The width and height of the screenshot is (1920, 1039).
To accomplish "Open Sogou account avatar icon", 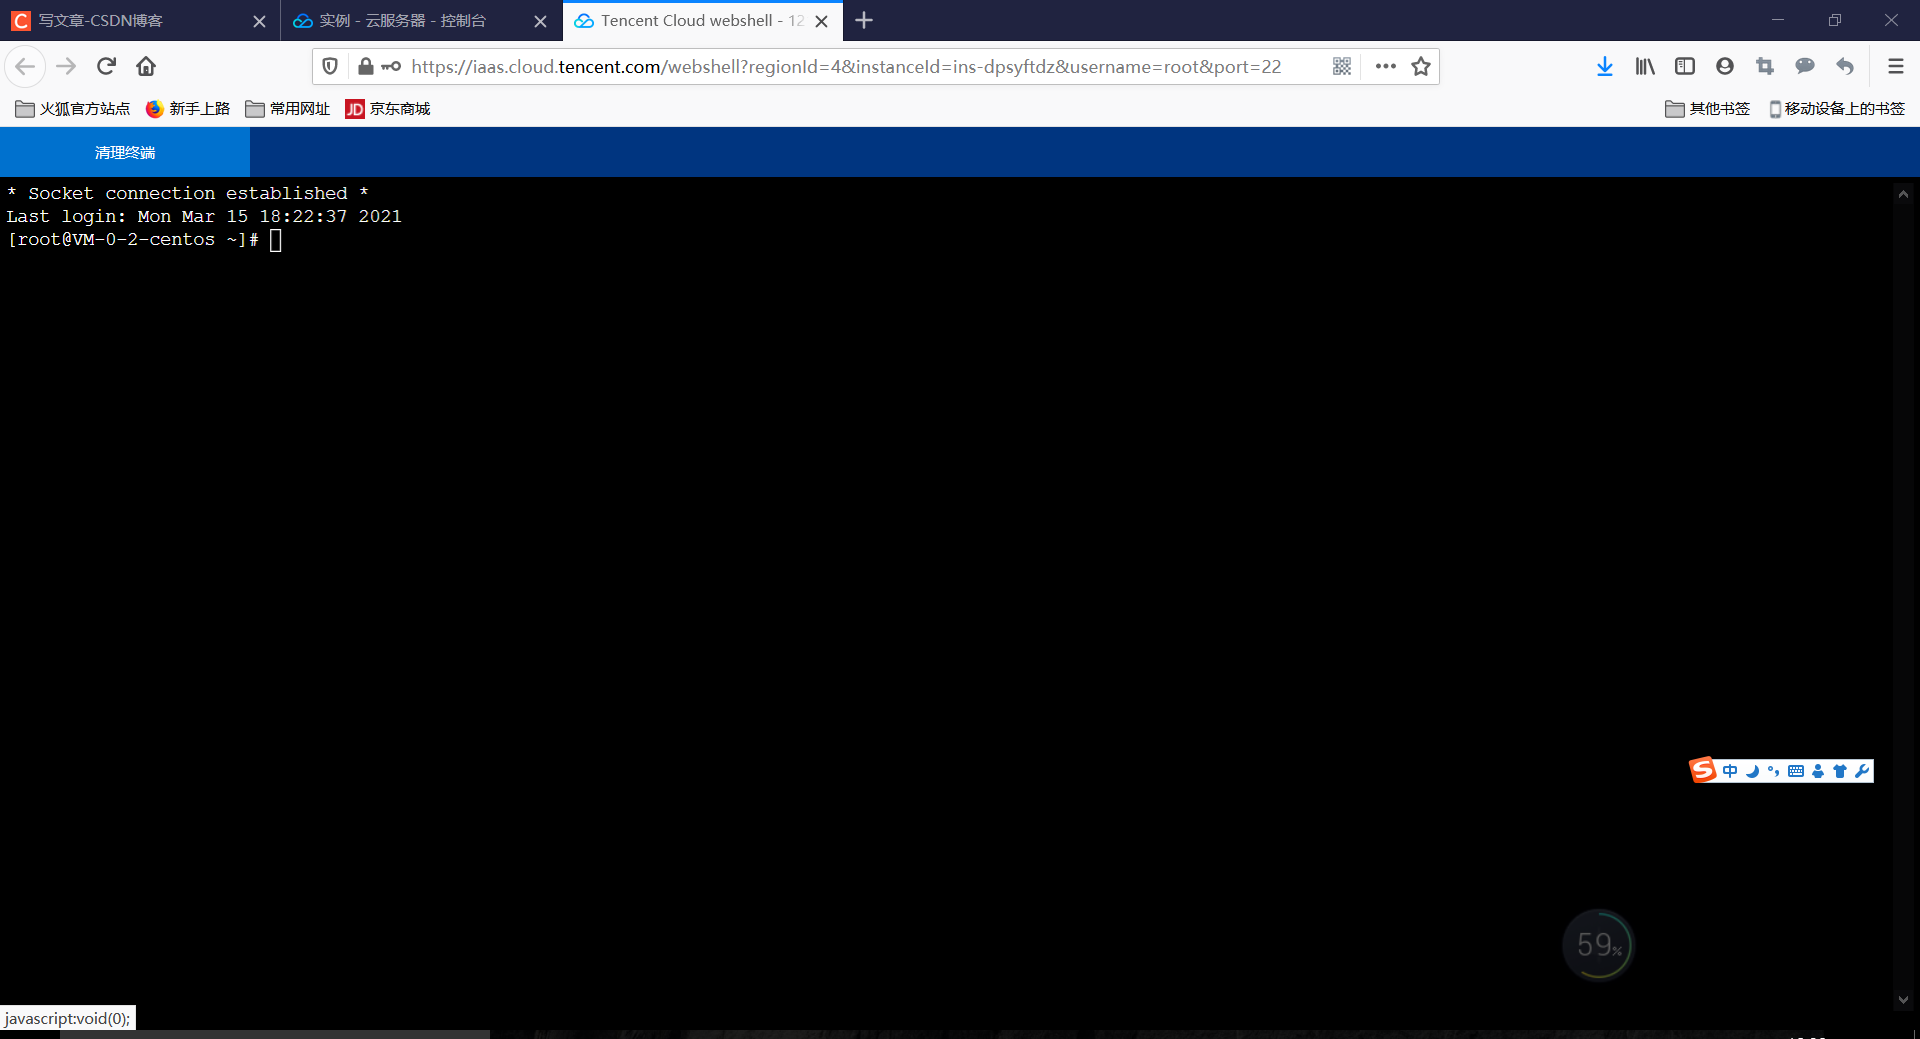I will 1818,770.
